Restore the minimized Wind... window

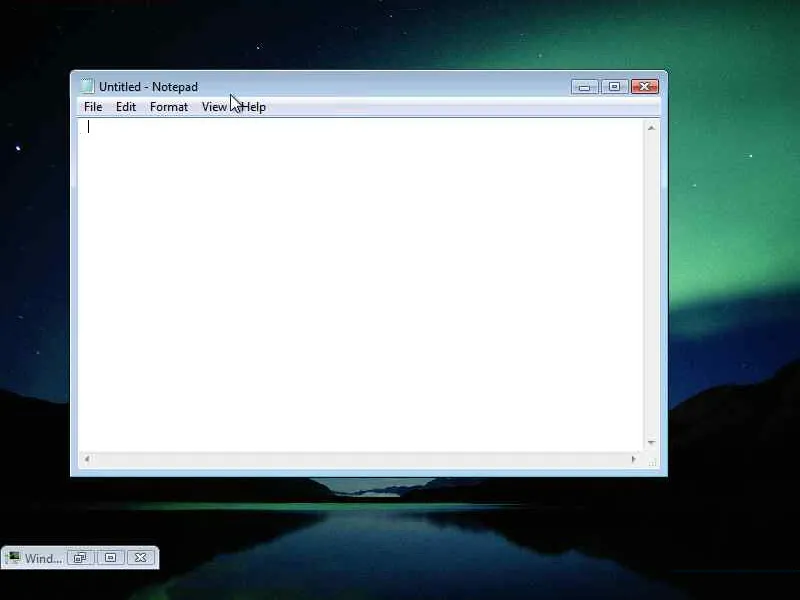pyautogui.click(x=80, y=558)
